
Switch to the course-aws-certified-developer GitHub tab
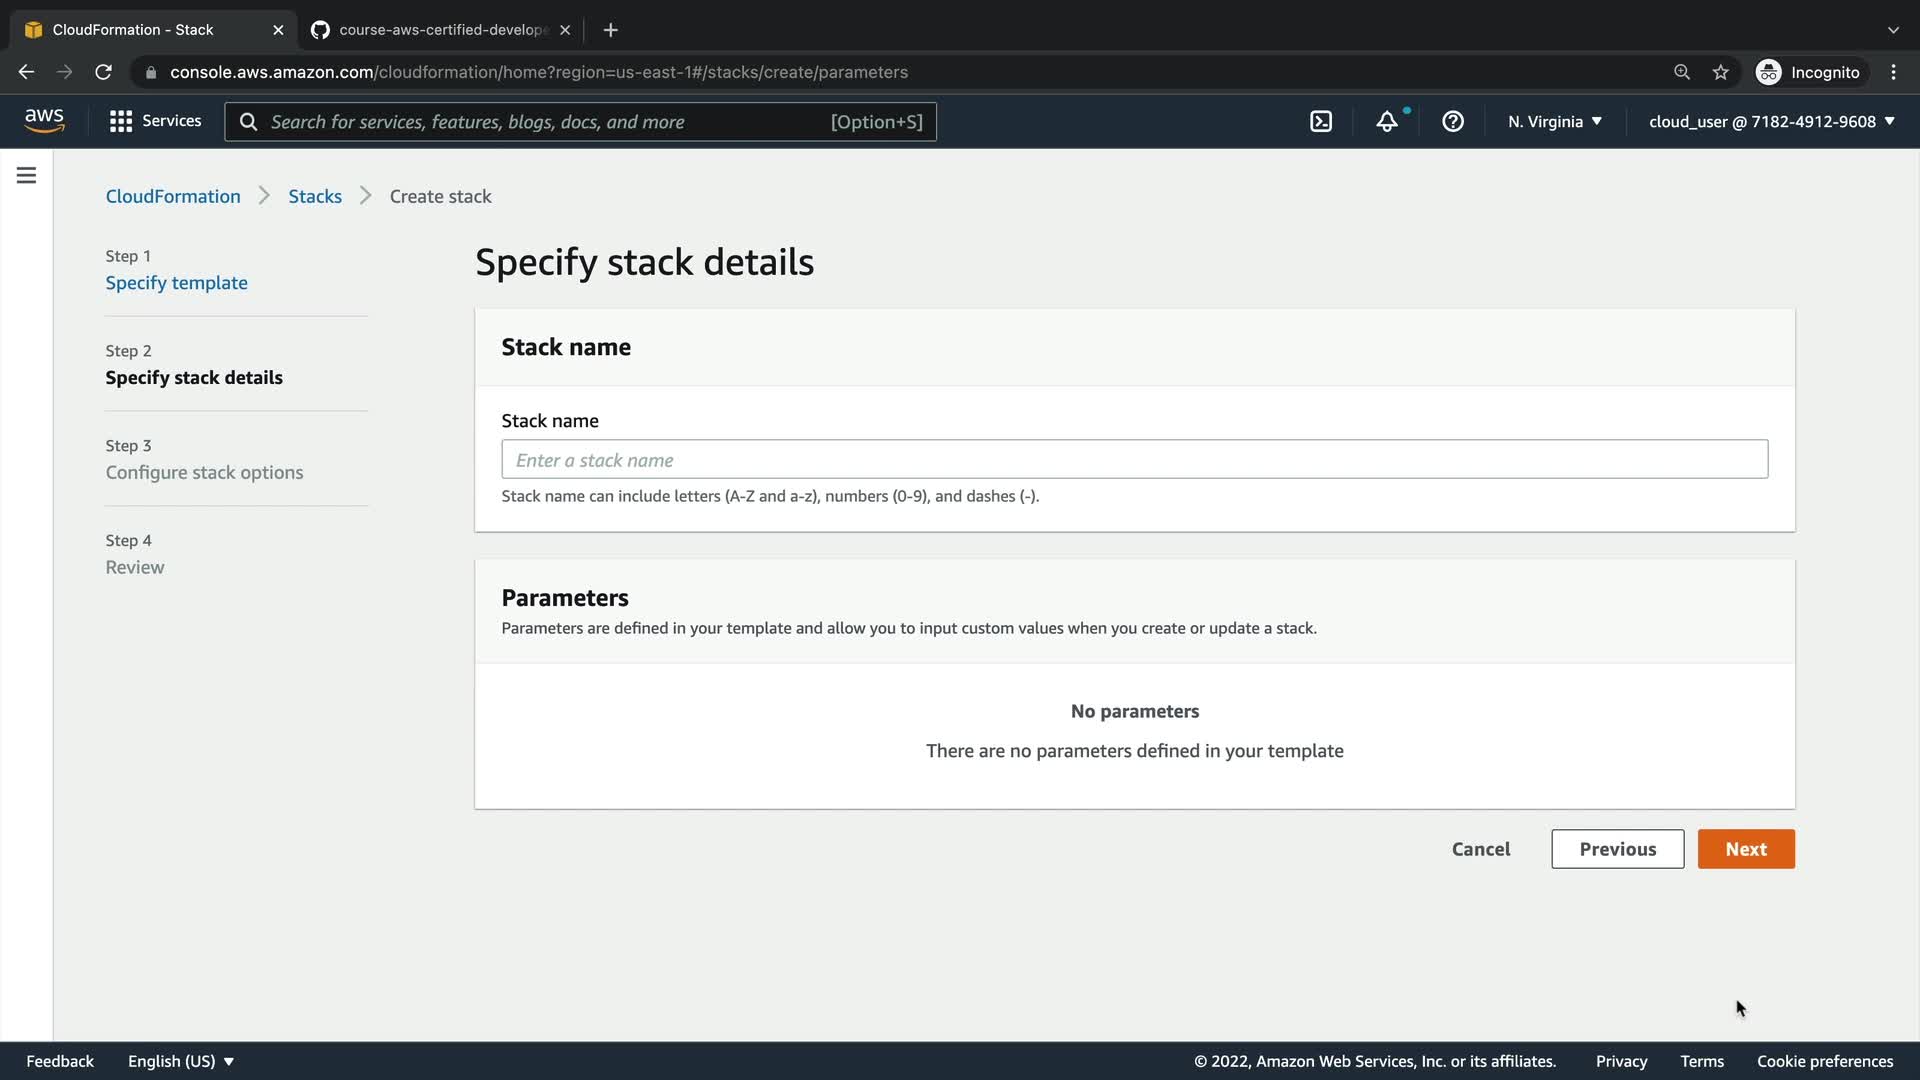pyautogui.click(x=440, y=30)
